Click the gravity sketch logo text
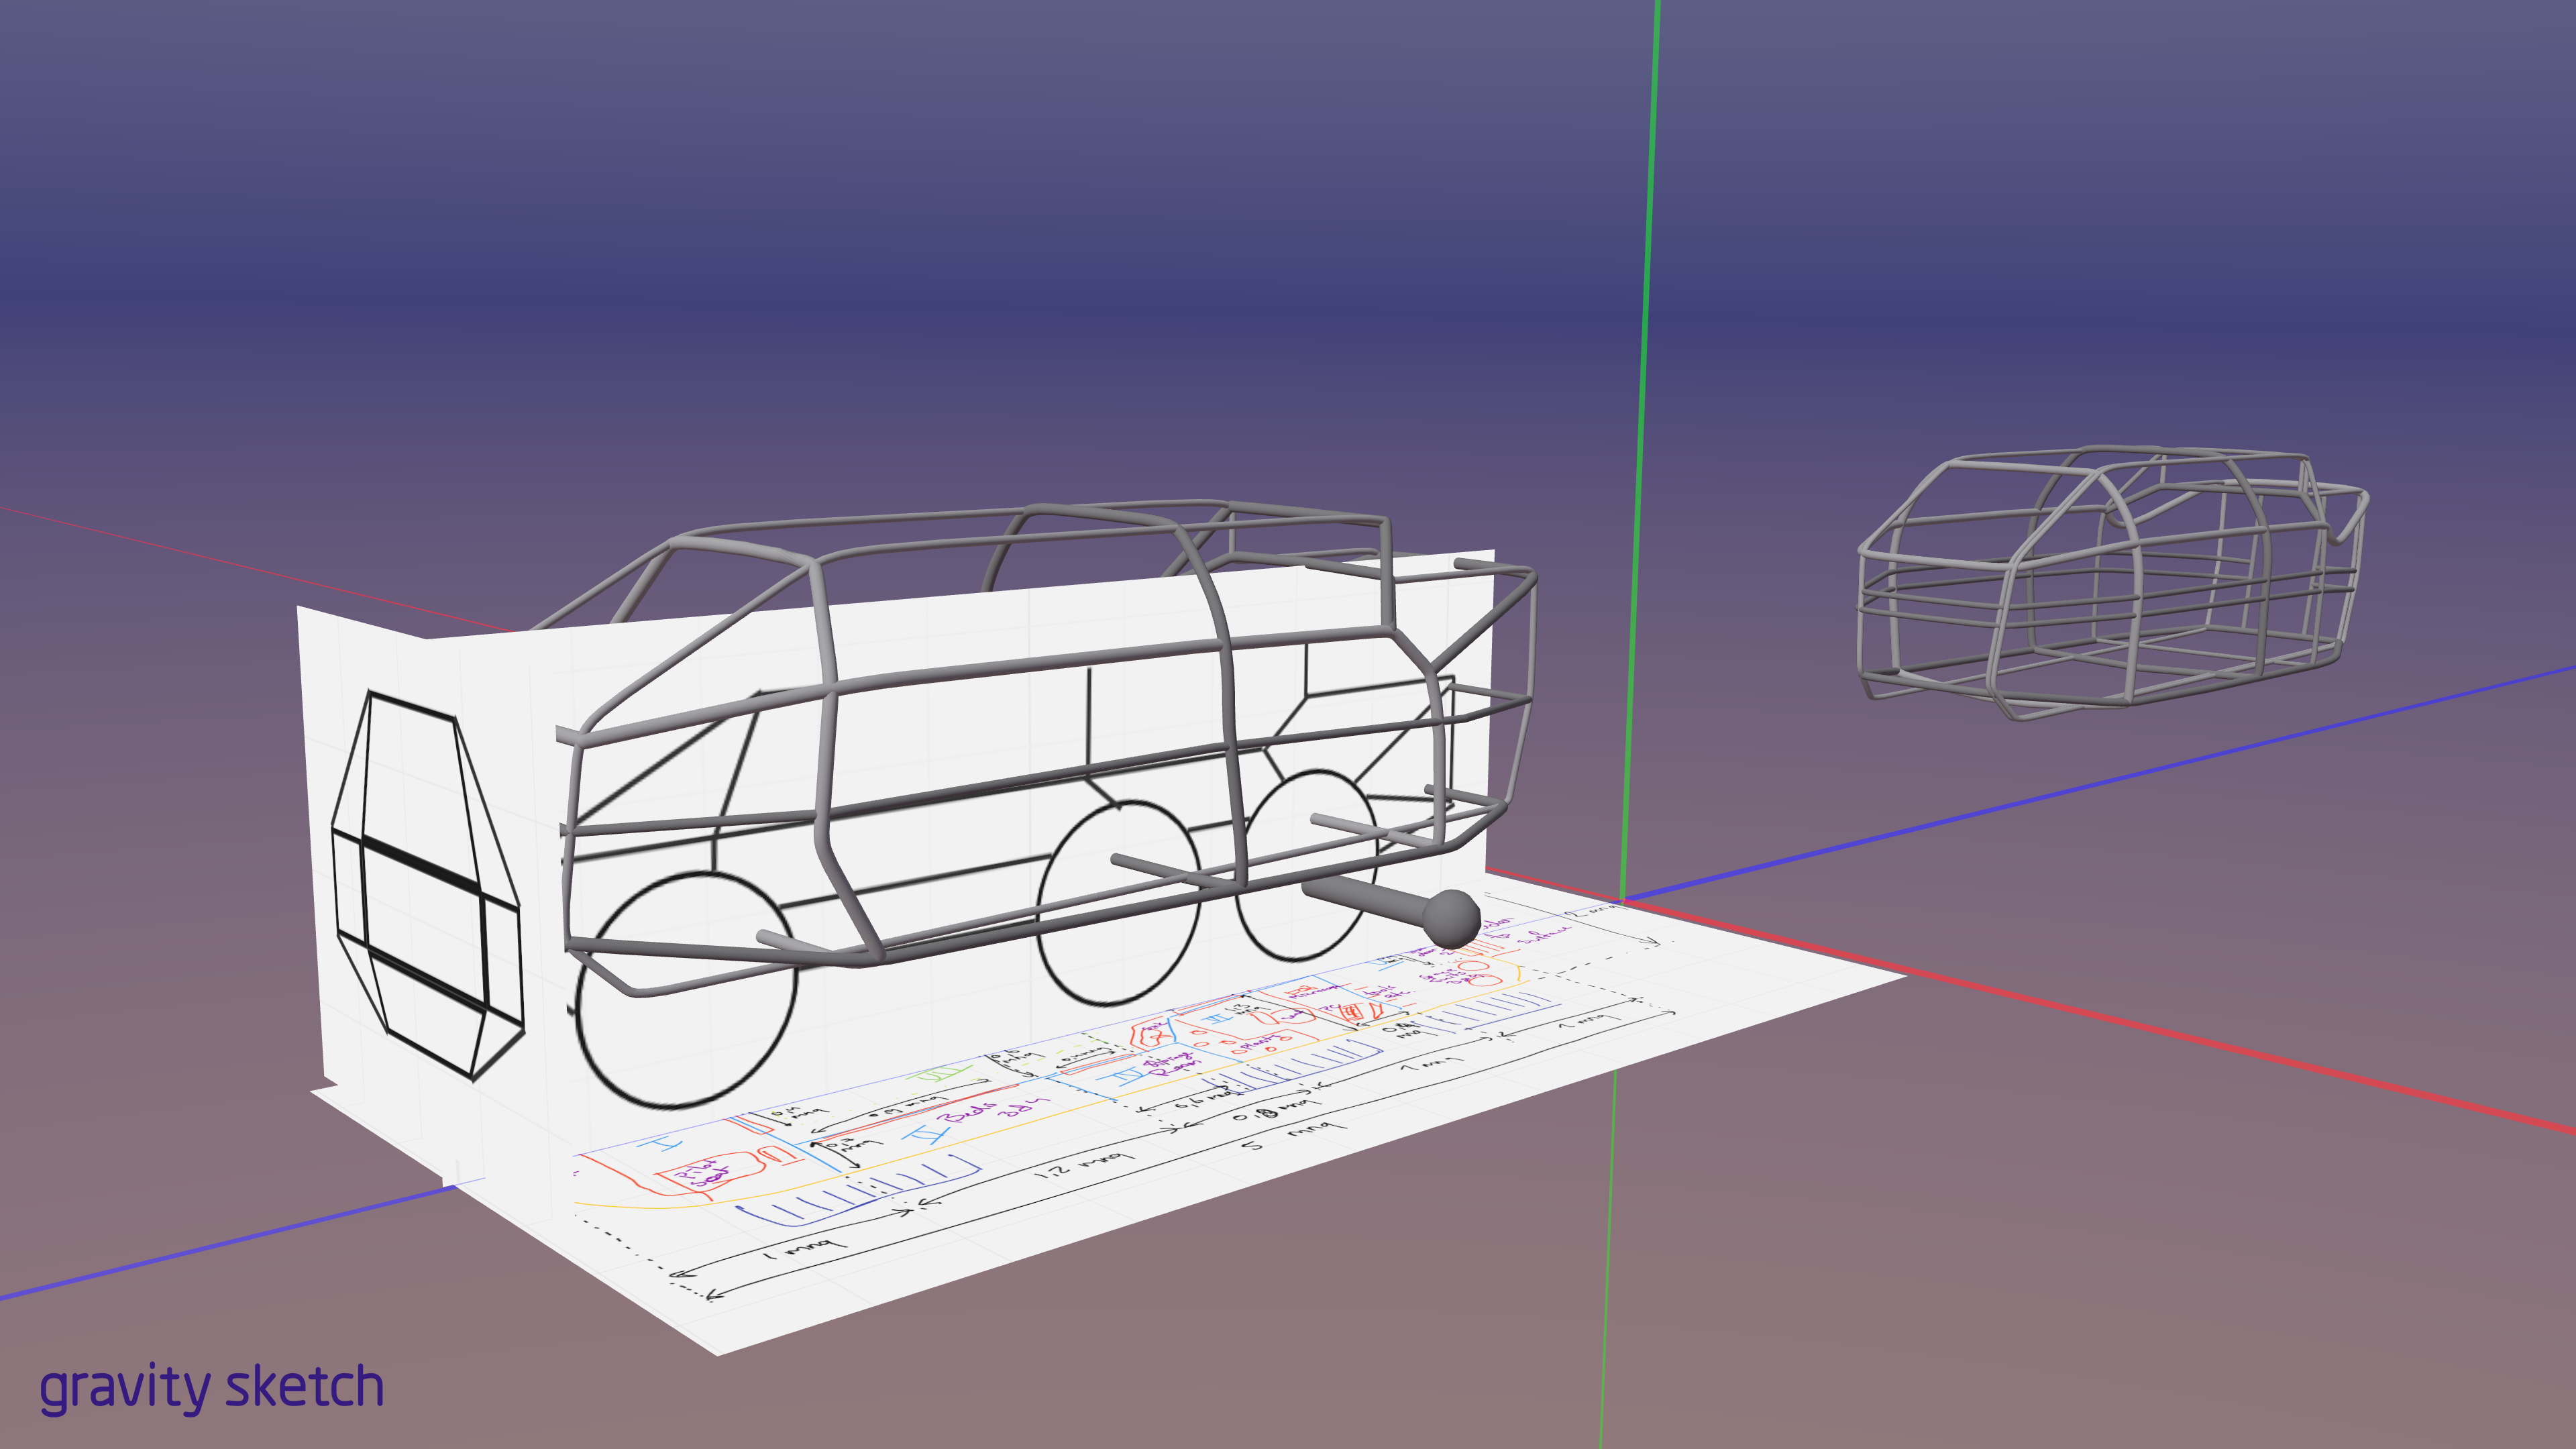The height and width of the screenshot is (1449, 2576). click(211, 1388)
